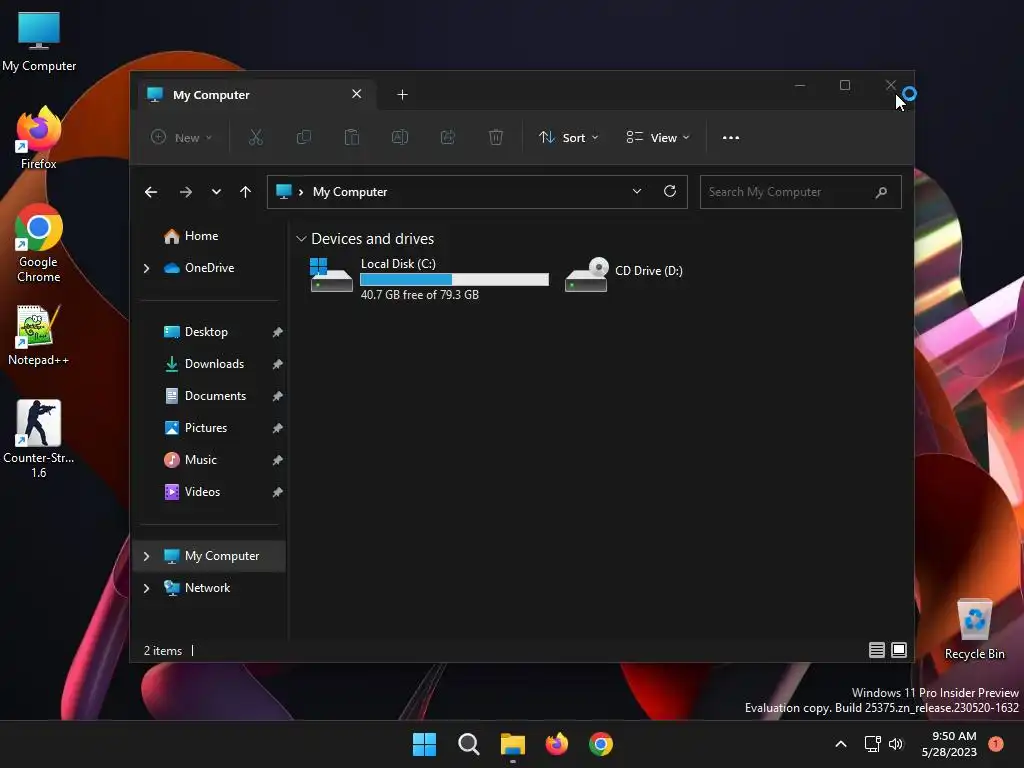Select Counter-Strike 1.6 desktop shortcut
1024x768 pixels.
click(39, 439)
